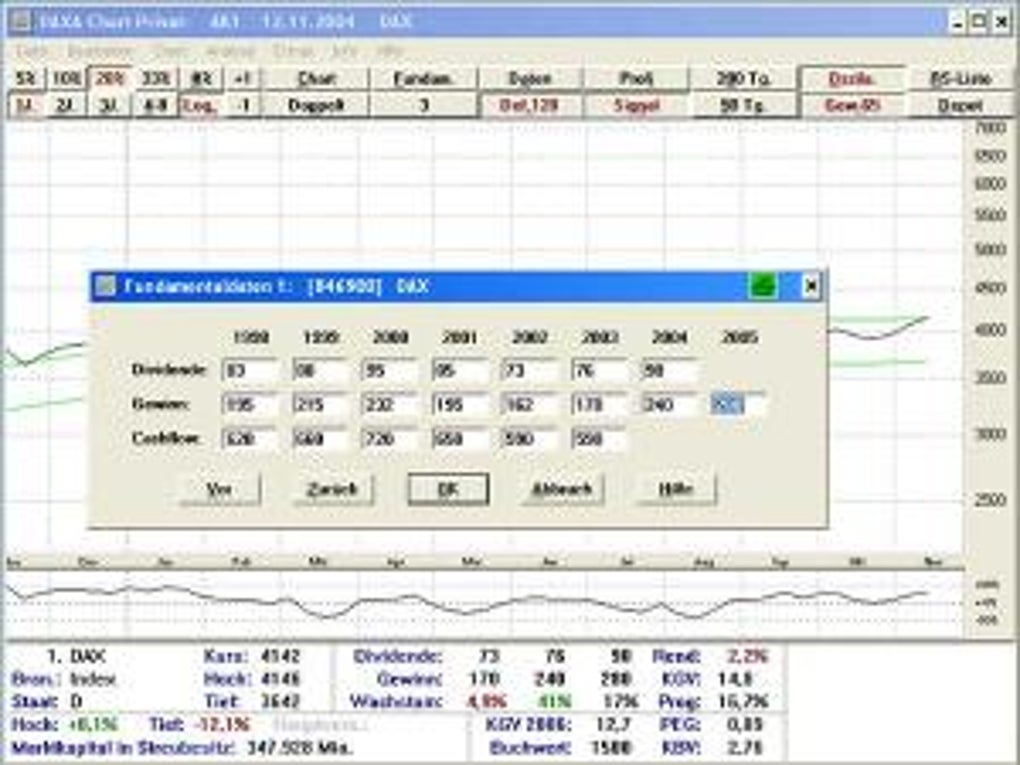Image resolution: width=1020 pixels, height=765 pixels.
Task: Click the Gewinn field for 1999
Action: coord(320,405)
